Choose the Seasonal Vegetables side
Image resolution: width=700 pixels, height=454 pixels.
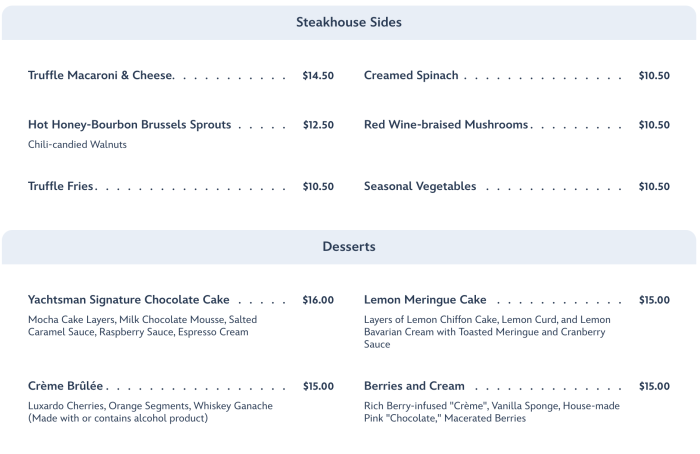420,186
